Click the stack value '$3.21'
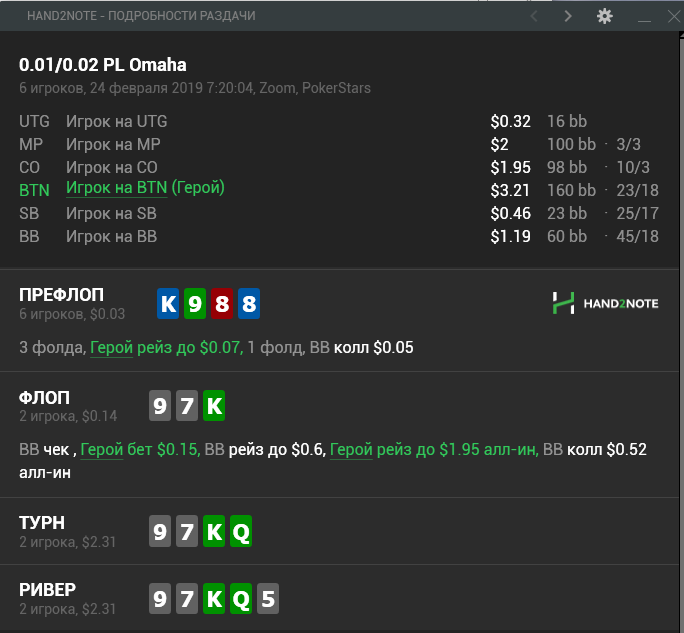This screenshot has height=633, width=684. 510,190
